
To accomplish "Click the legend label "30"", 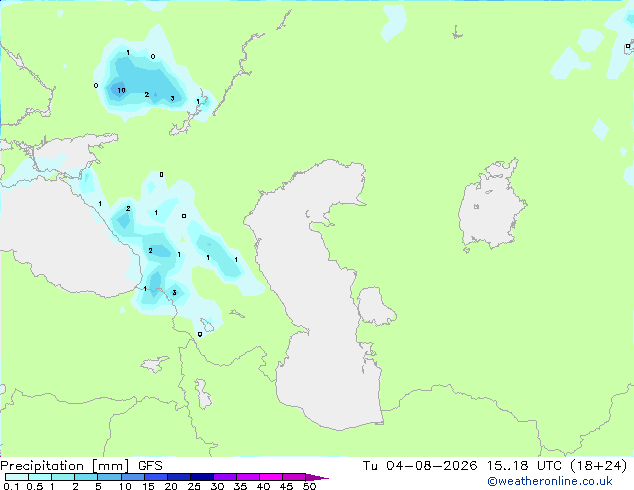I will click(217, 486).
